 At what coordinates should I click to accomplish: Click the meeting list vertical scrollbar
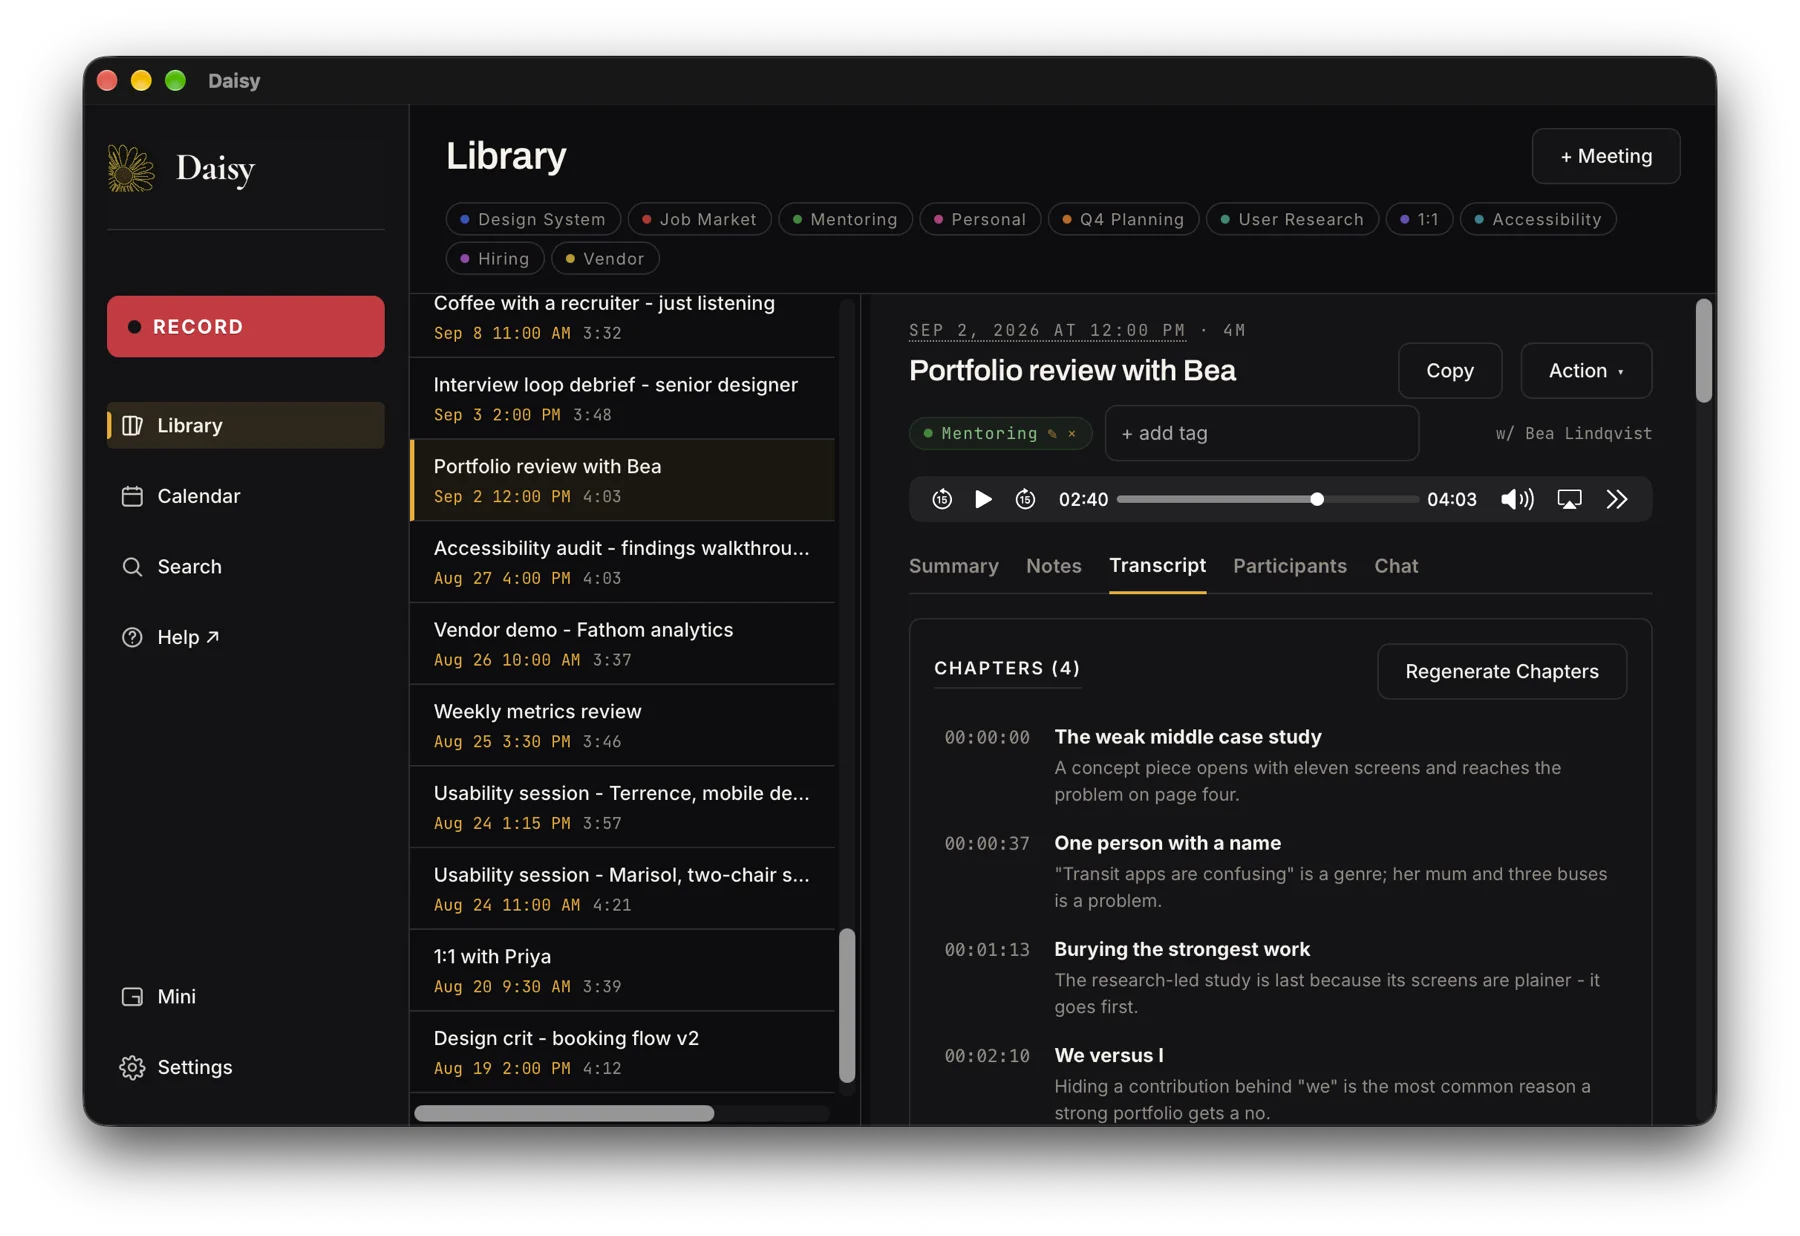(847, 1005)
